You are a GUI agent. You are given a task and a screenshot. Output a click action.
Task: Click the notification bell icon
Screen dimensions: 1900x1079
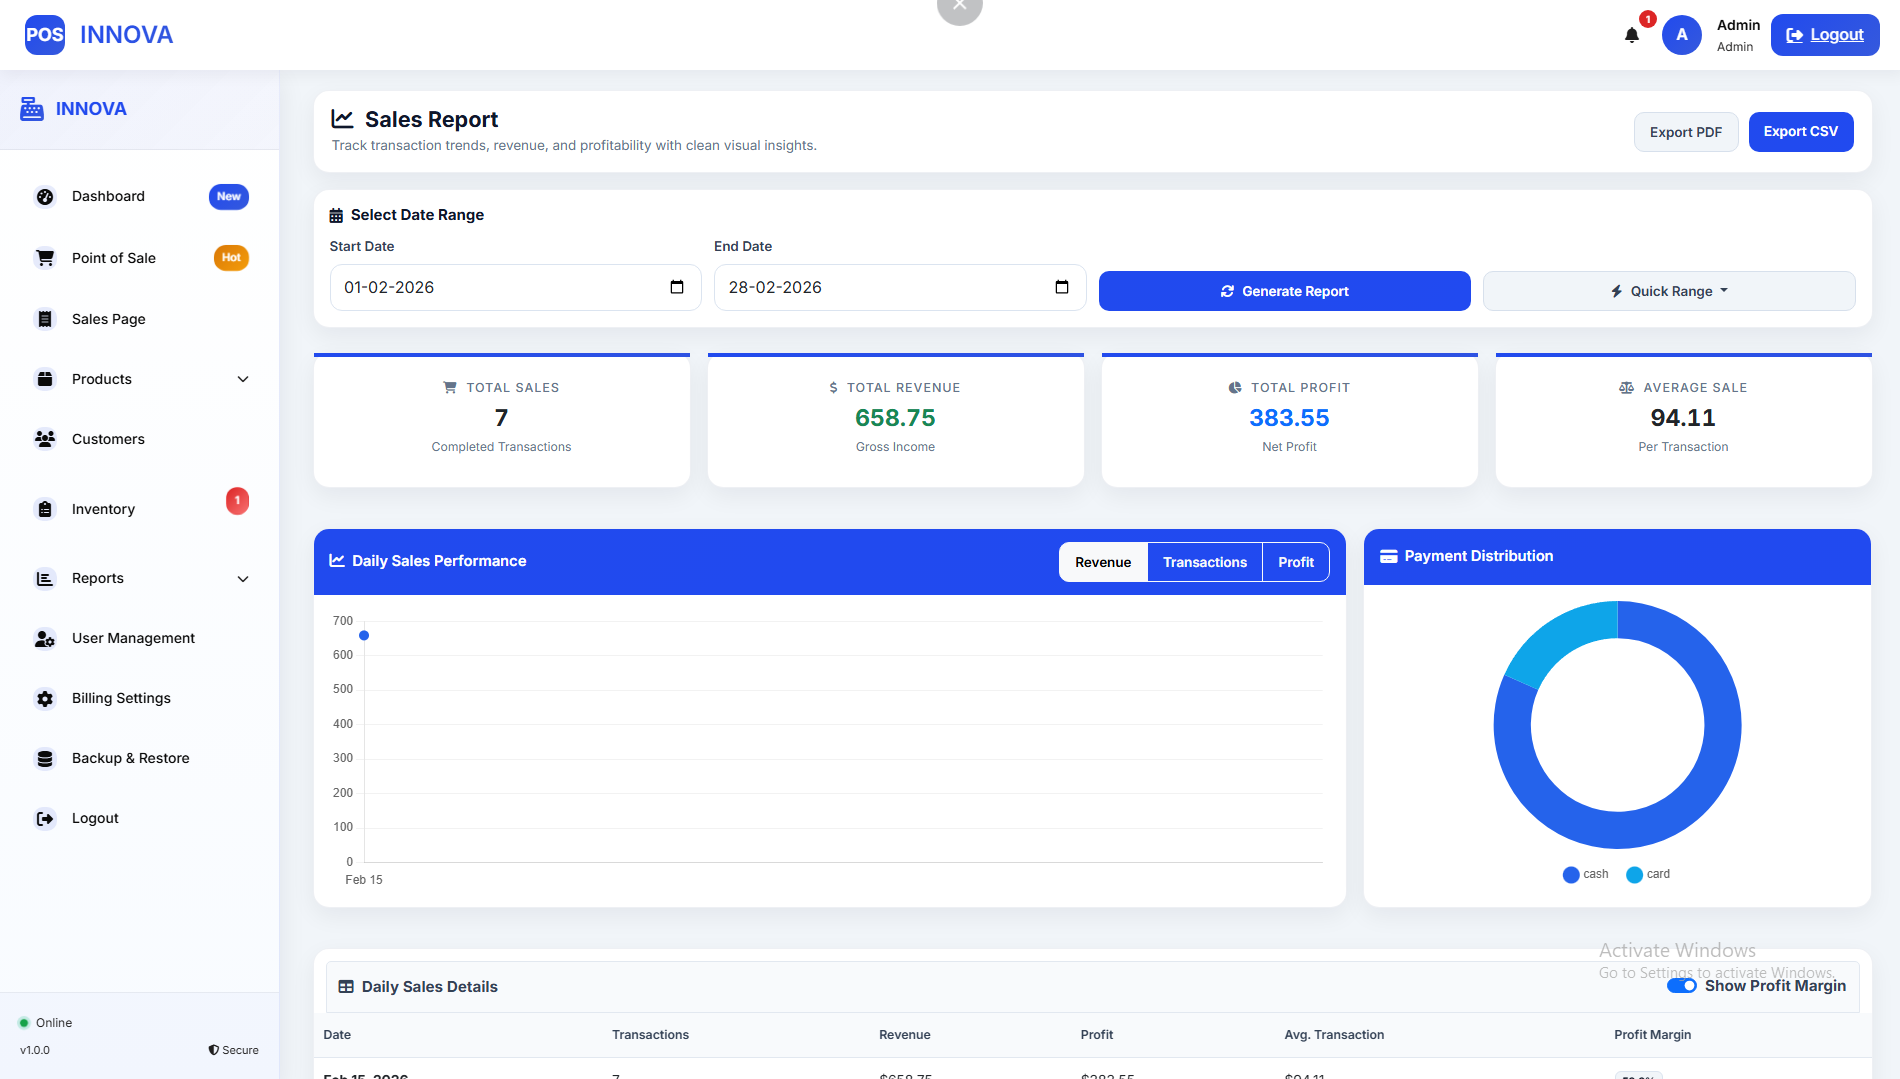[1632, 35]
